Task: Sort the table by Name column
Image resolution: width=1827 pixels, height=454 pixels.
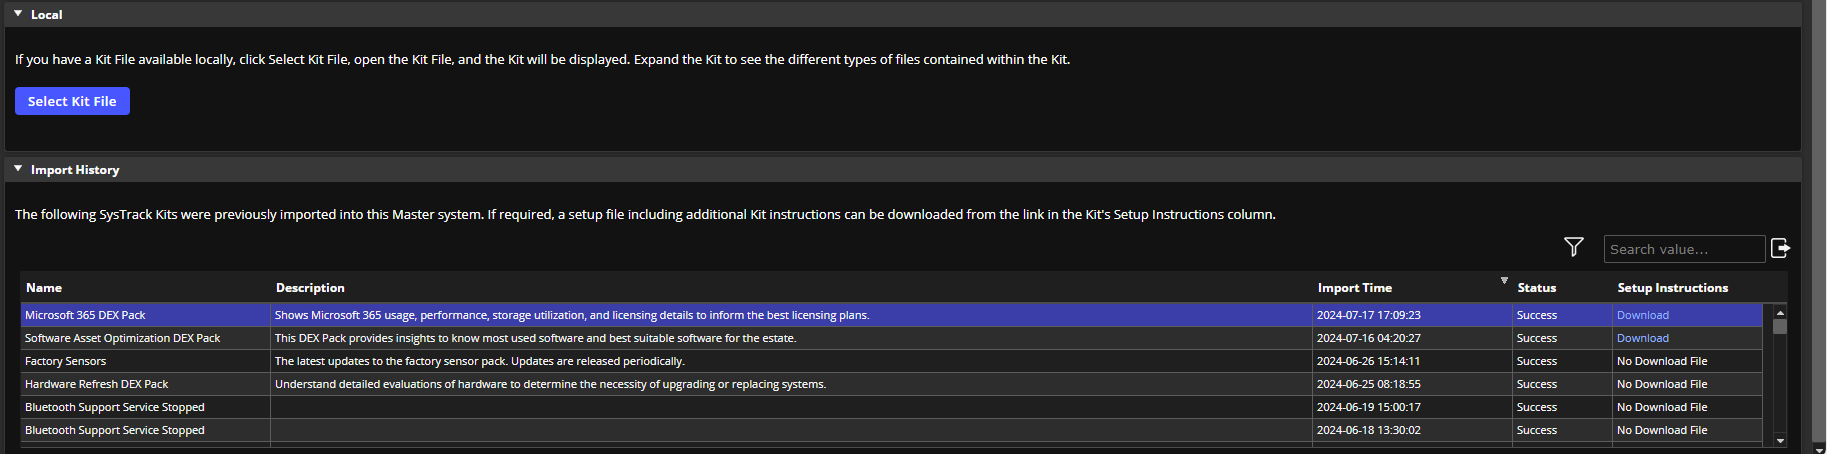Action: coord(44,288)
